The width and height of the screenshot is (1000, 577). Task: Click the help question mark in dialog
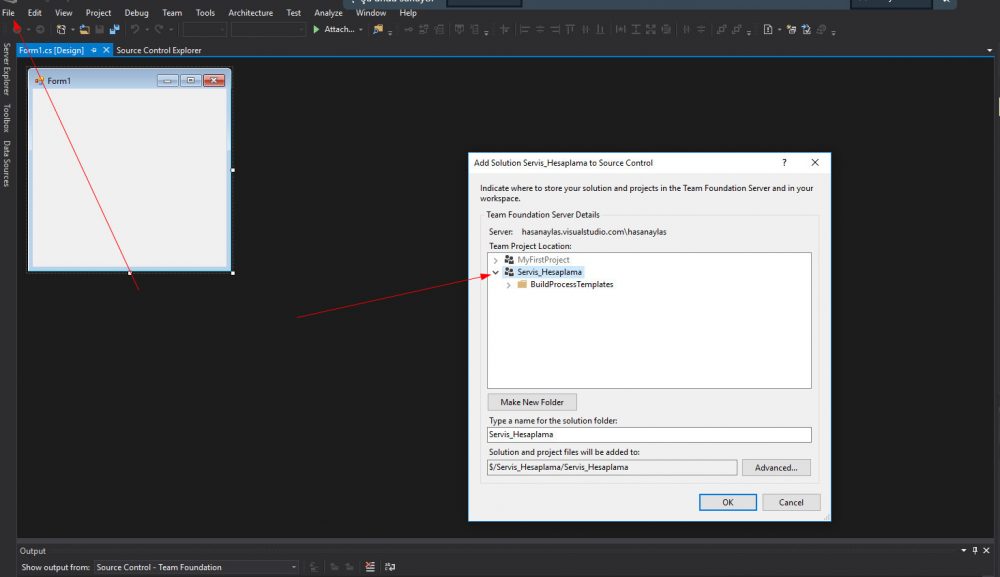[784, 163]
